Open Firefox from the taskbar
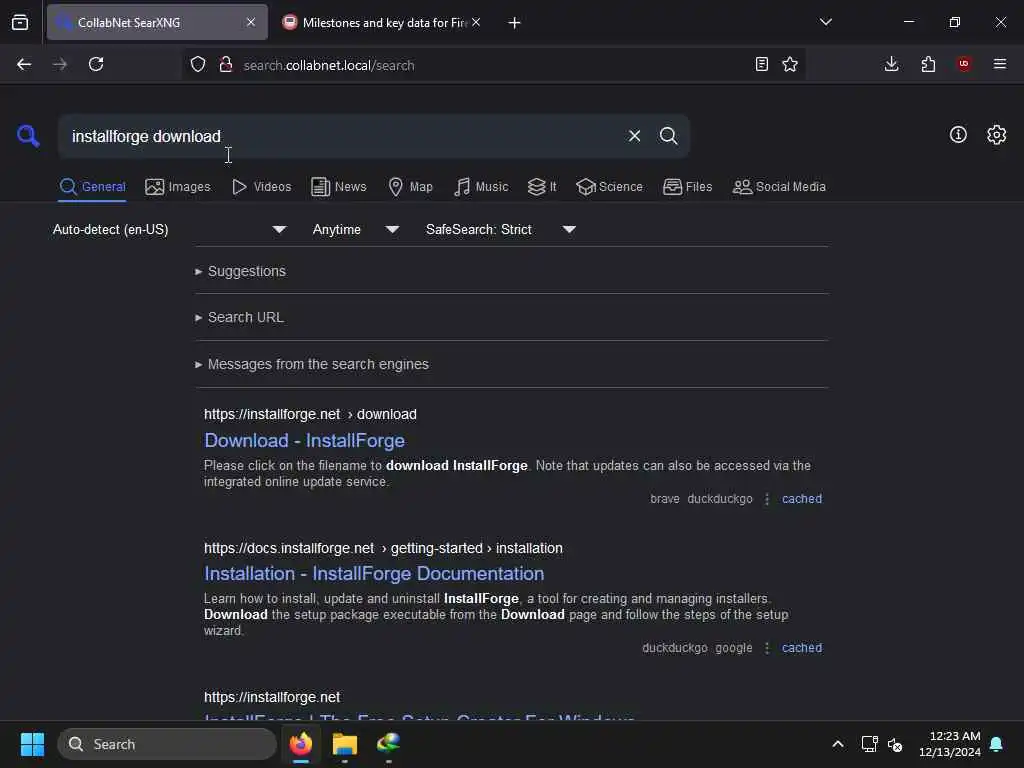 tap(301, 744)
